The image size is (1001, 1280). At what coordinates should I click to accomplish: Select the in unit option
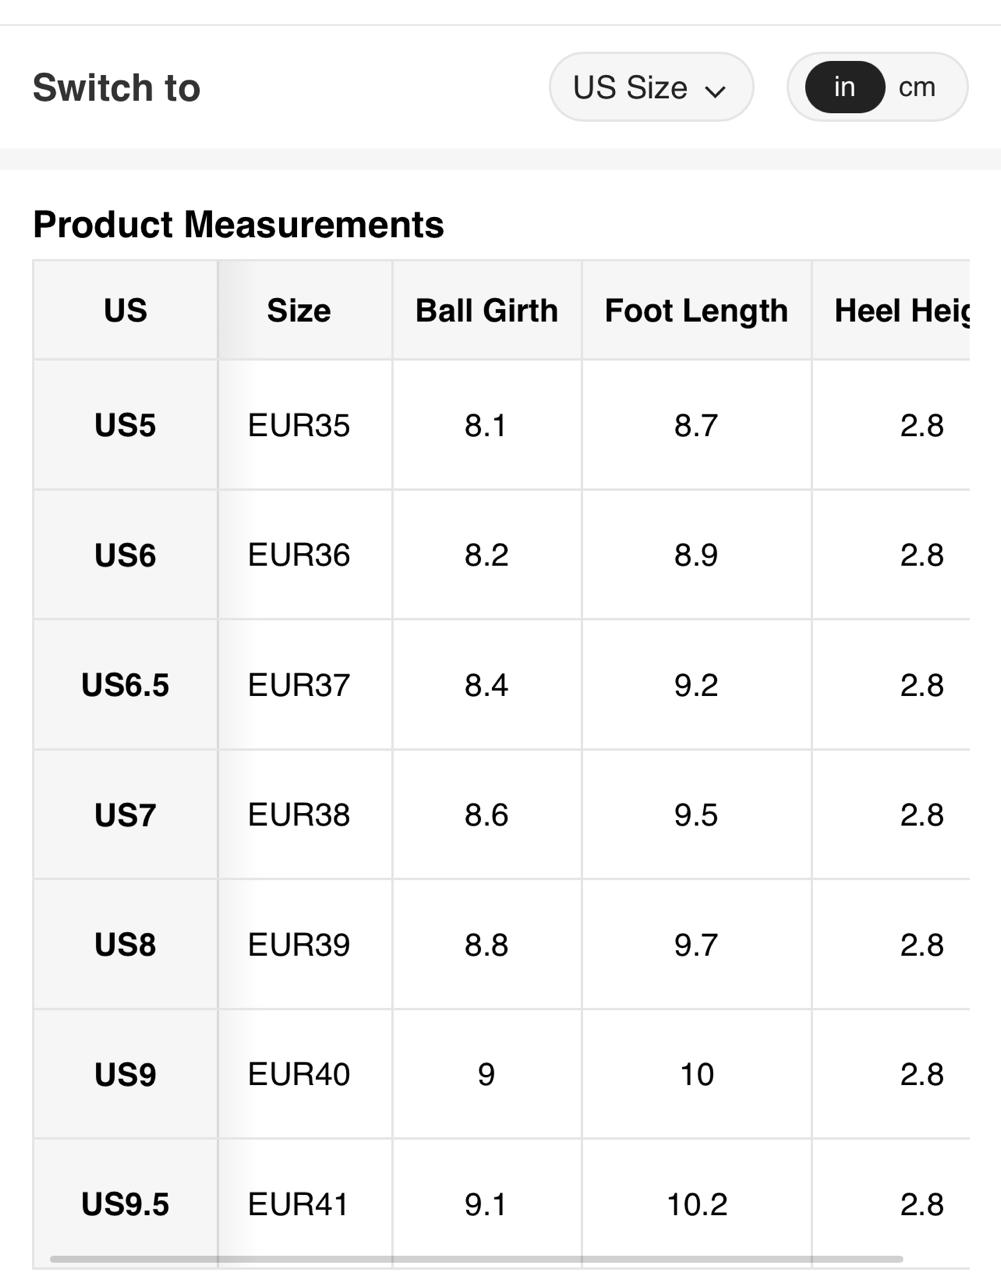click(844, 87)
